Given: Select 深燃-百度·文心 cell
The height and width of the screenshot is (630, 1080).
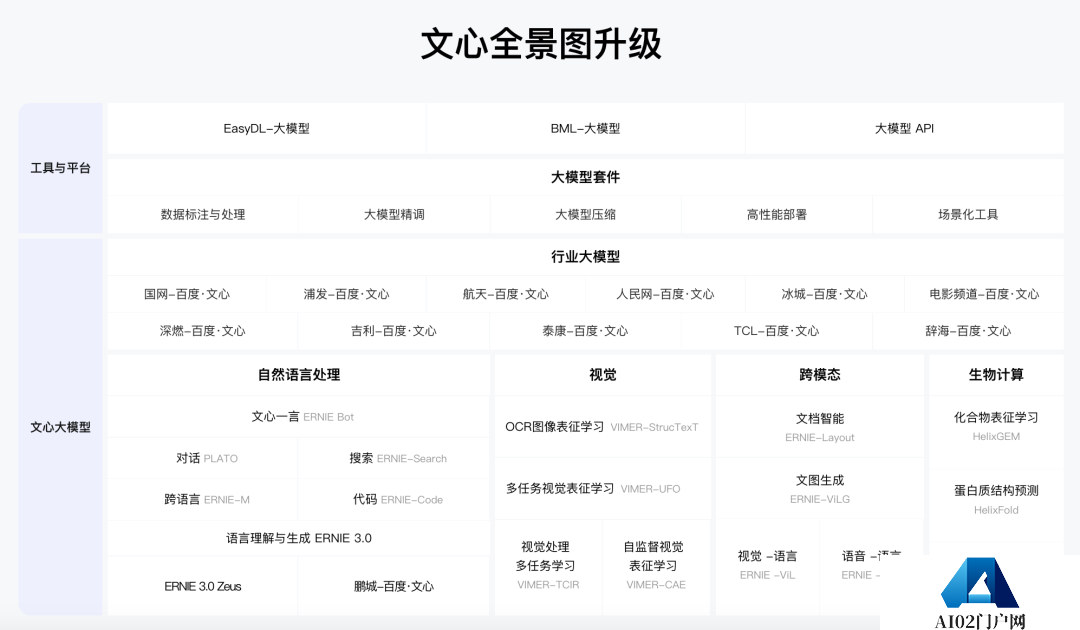Looking at the screenshot, I should pos(203,331).
